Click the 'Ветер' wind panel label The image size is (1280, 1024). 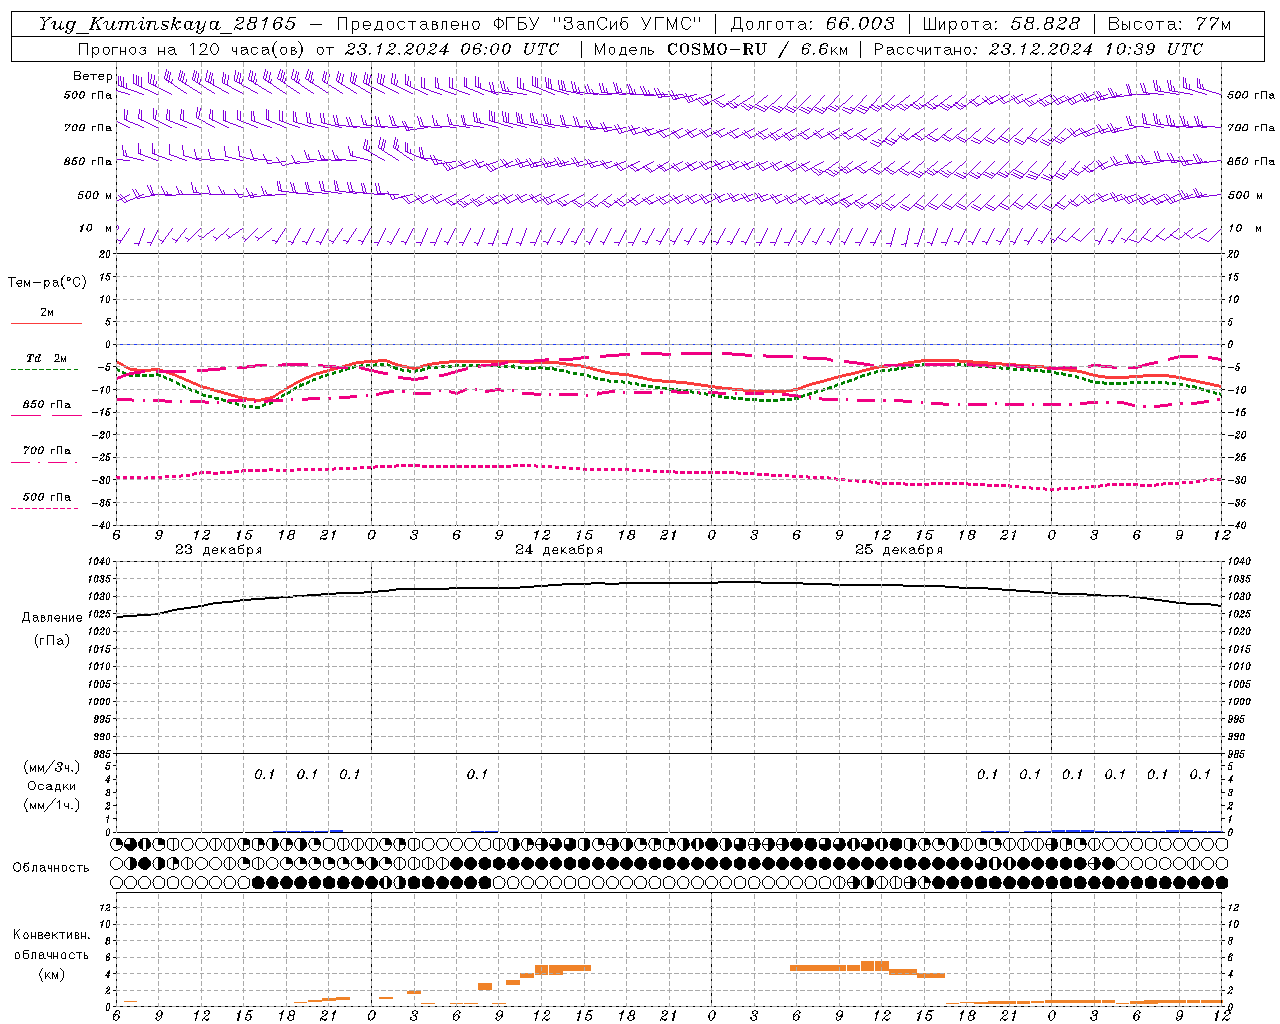[x=92, y=76]
